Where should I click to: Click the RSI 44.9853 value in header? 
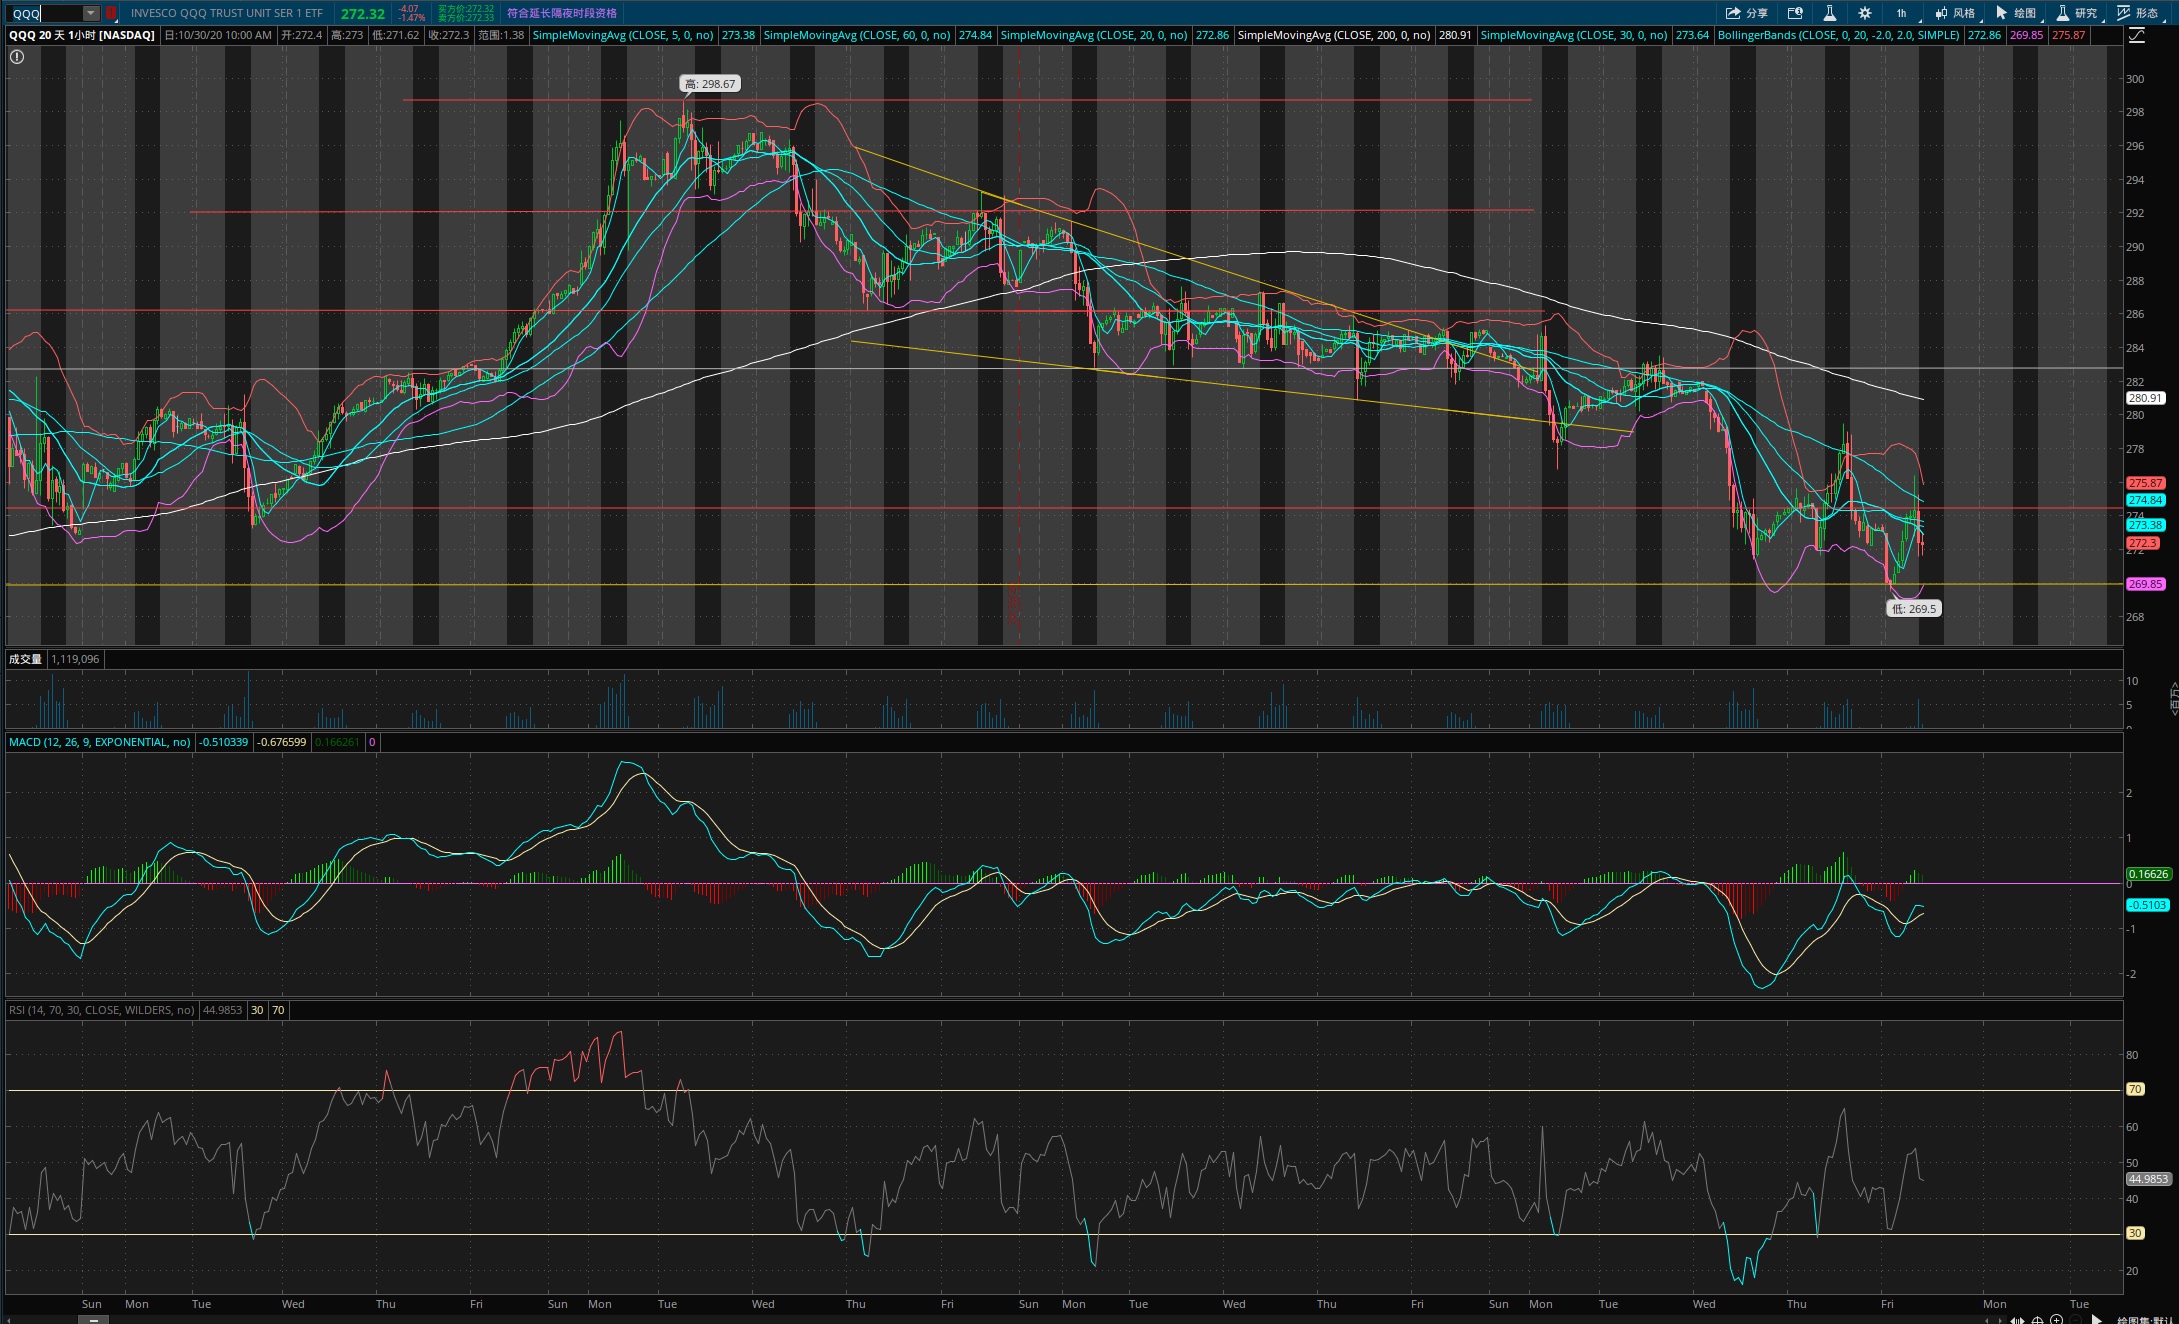tap(223, 1010)
